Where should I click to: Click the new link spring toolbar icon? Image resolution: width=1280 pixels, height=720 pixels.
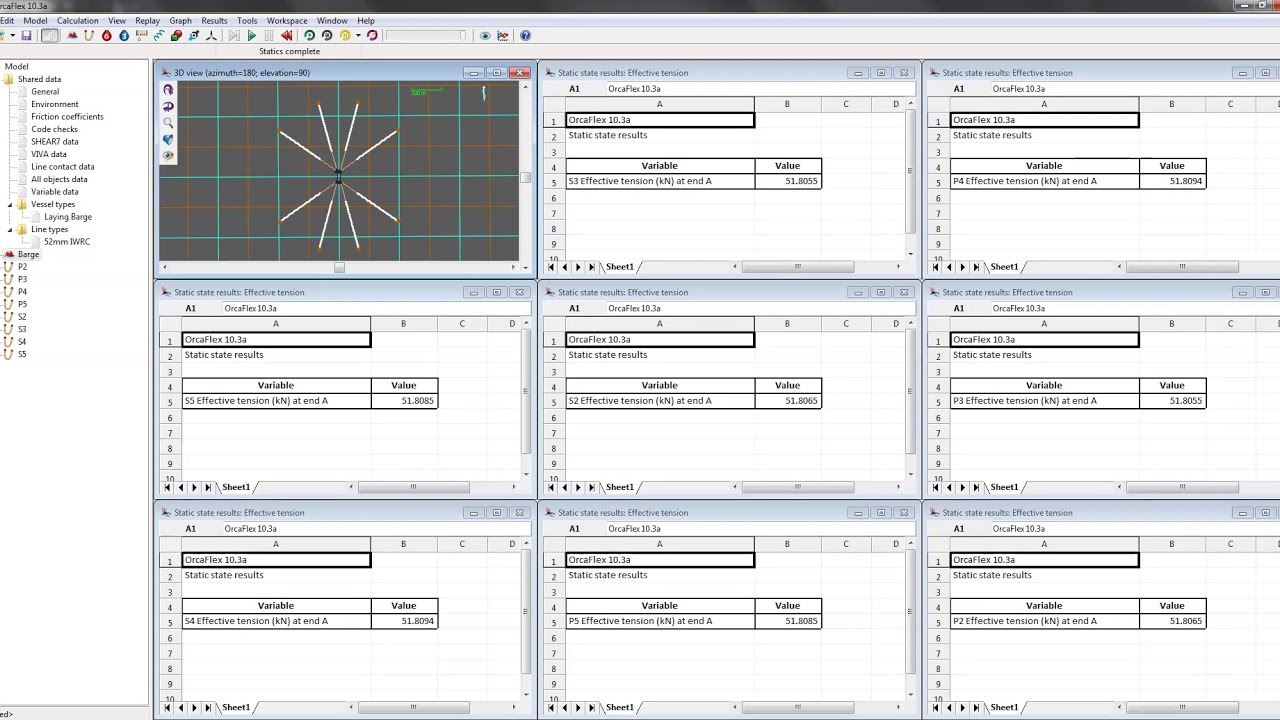point(158,35)
